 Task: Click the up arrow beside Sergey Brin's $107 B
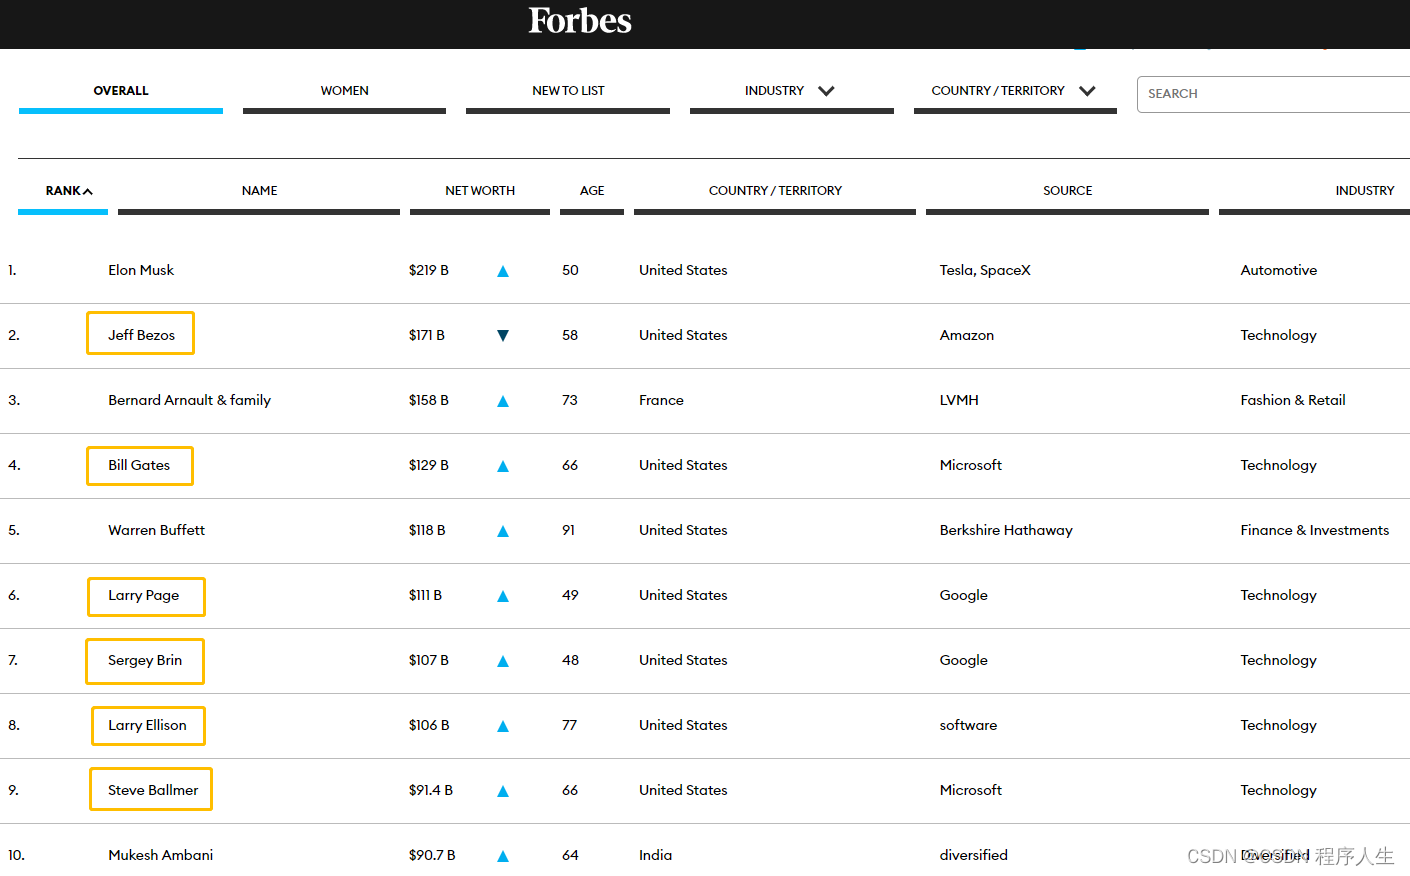click(x=503, y=661)
